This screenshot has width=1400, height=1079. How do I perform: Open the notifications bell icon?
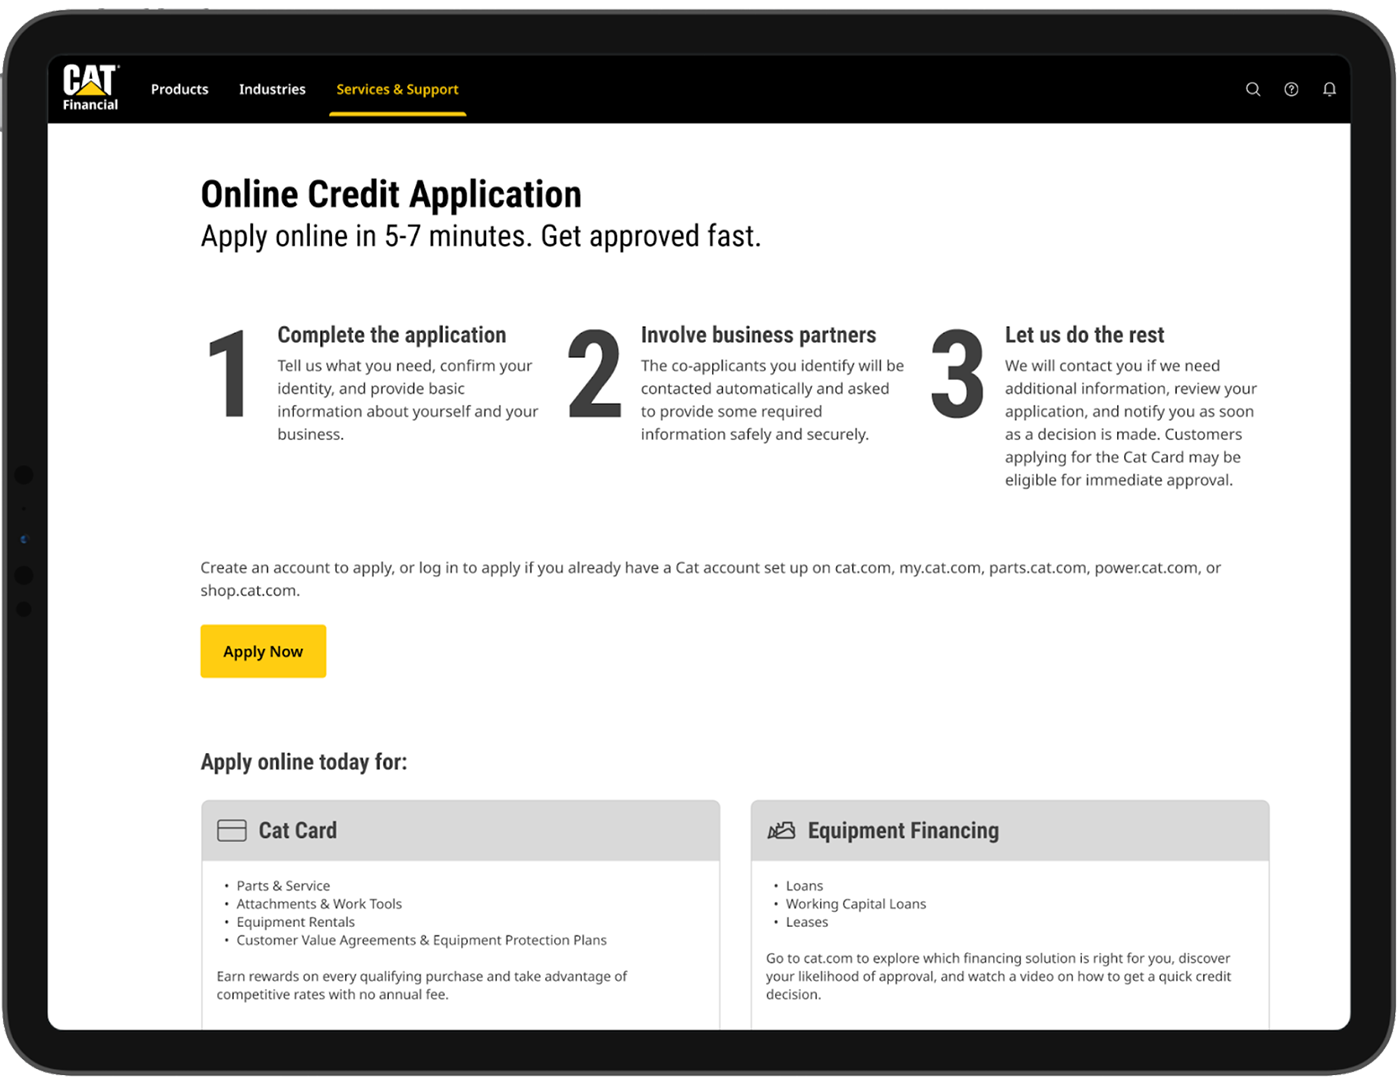coord(1329,89)
